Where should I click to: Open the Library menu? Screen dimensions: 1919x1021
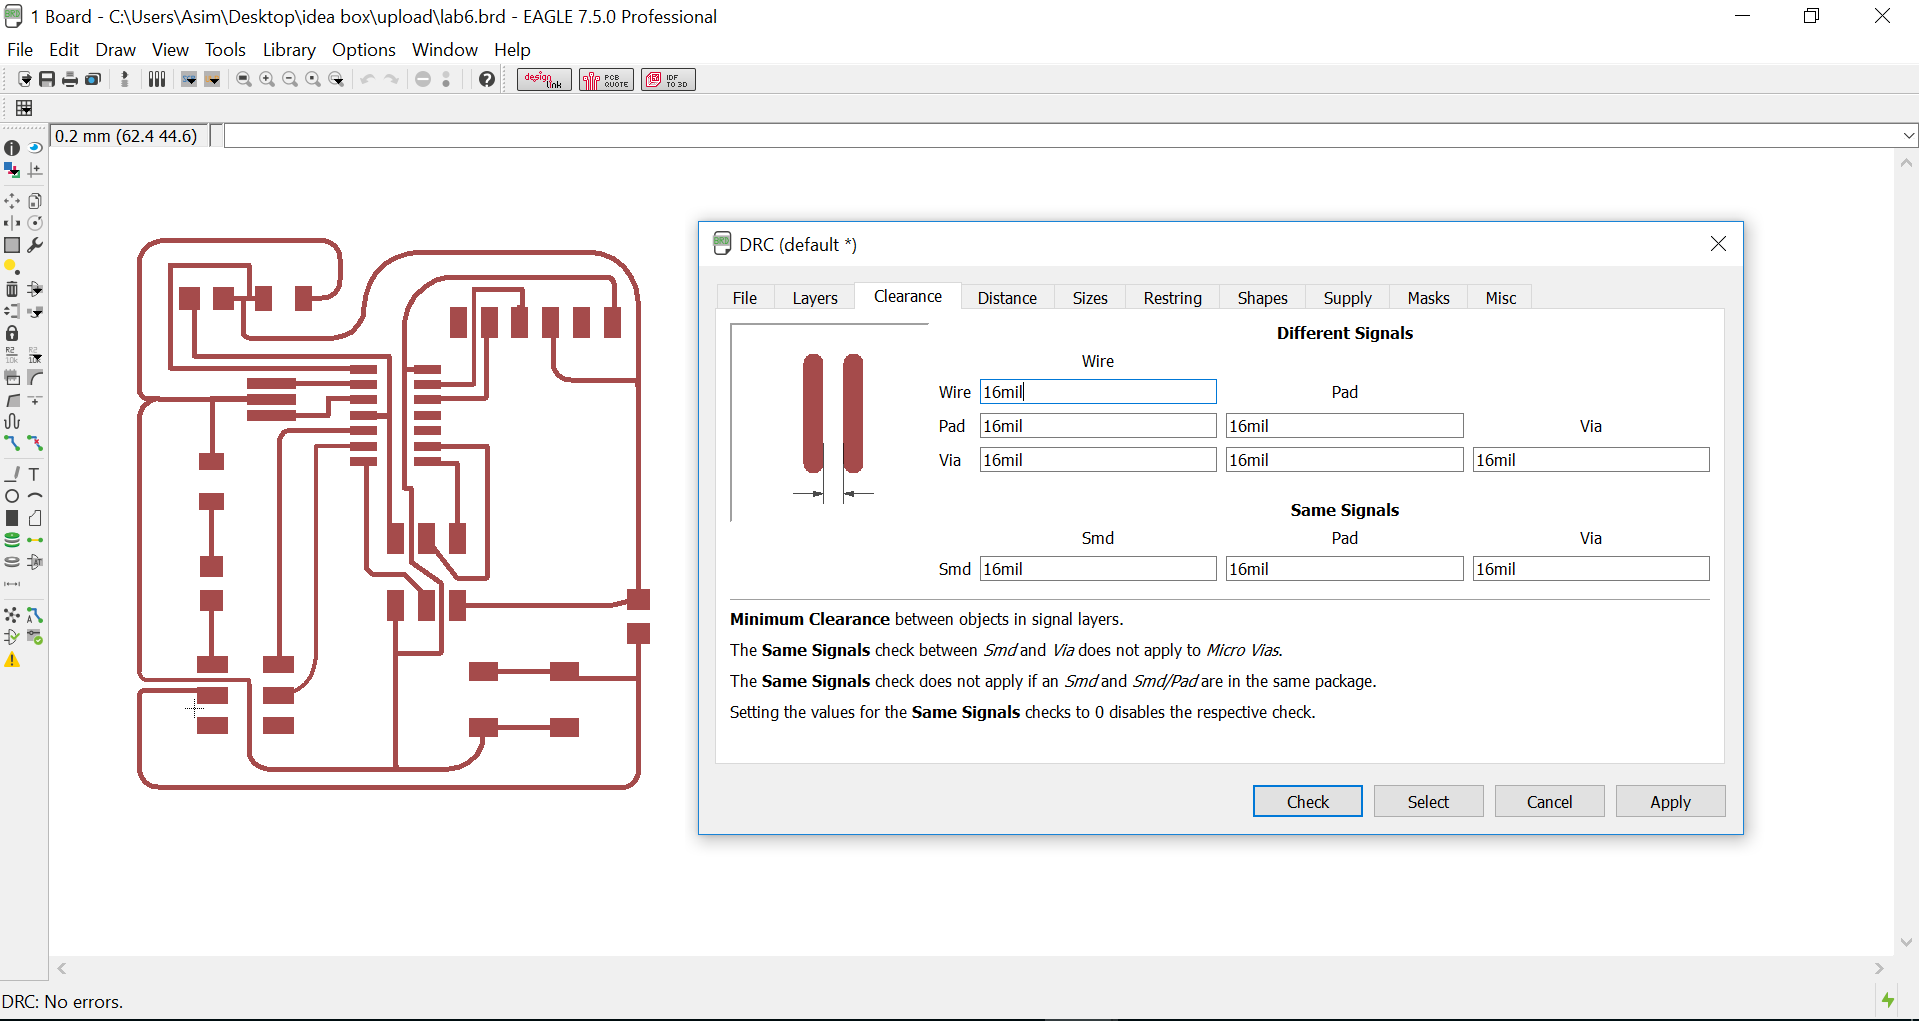(289, 50)
